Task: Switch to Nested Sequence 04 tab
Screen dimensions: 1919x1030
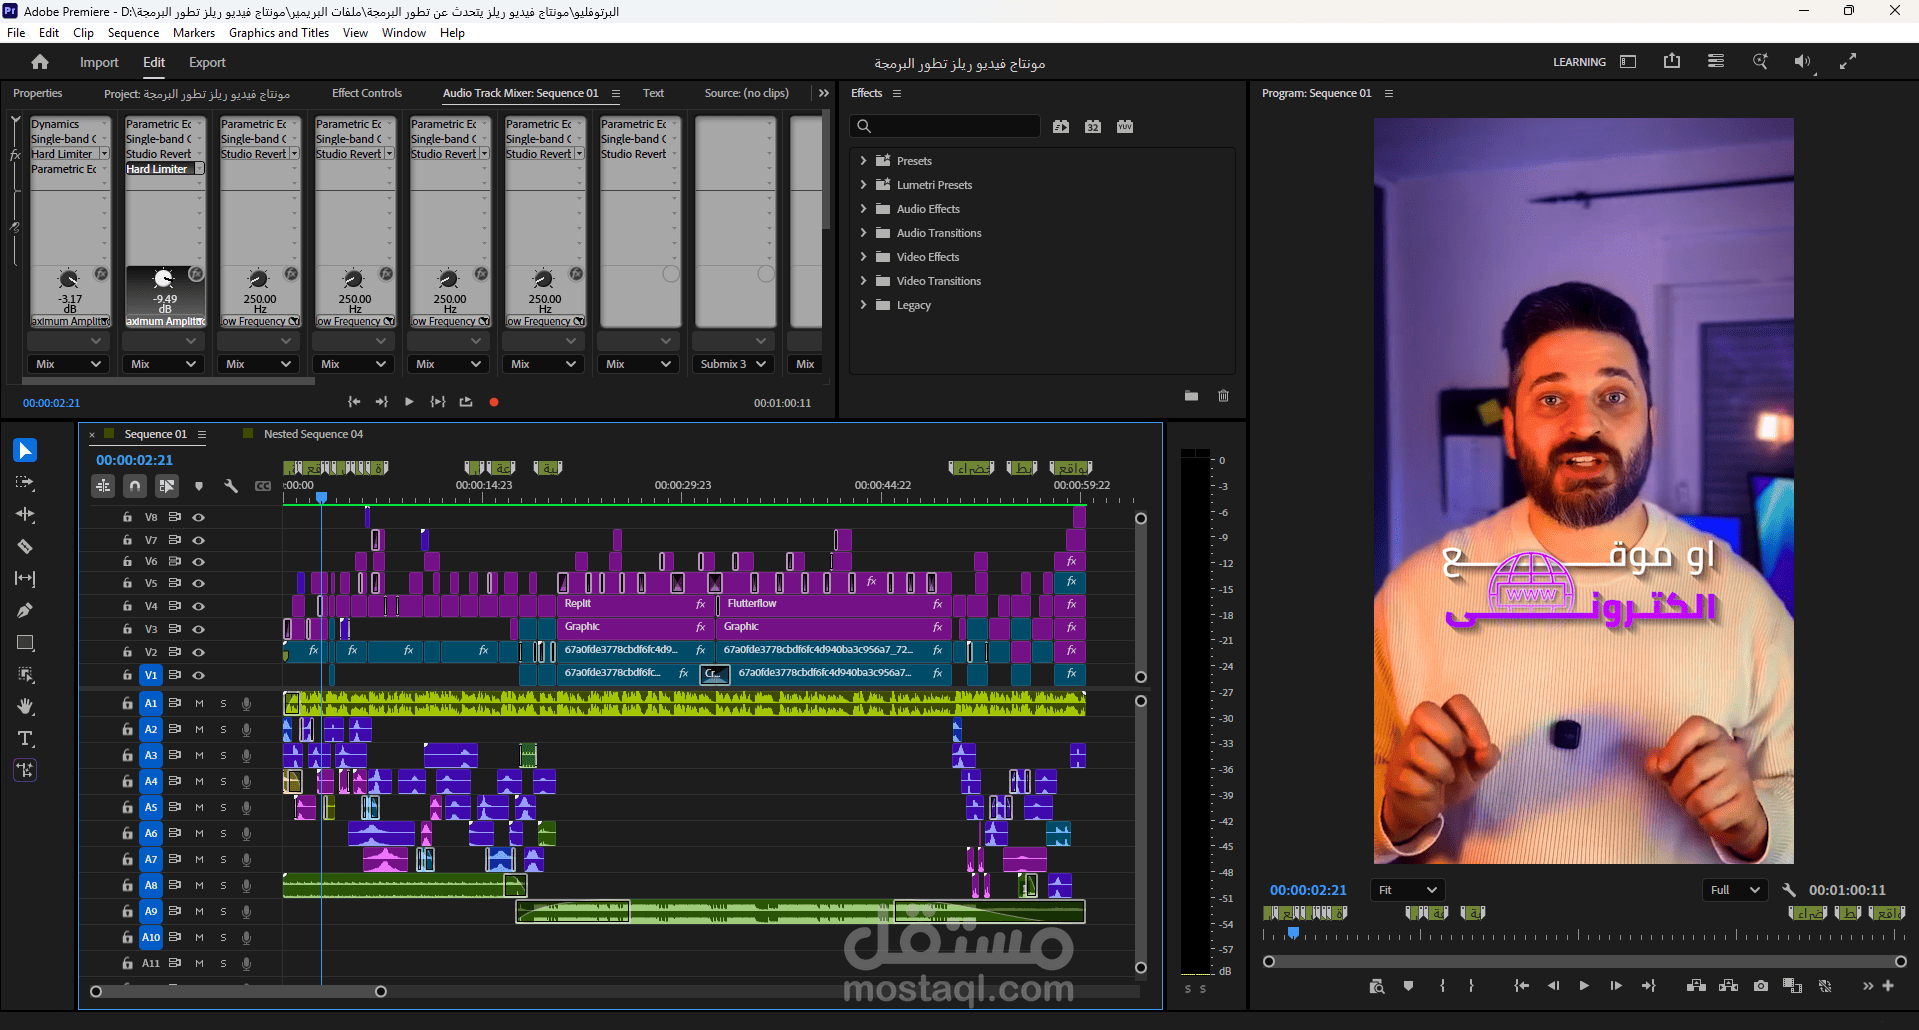Action: (313, 434)
